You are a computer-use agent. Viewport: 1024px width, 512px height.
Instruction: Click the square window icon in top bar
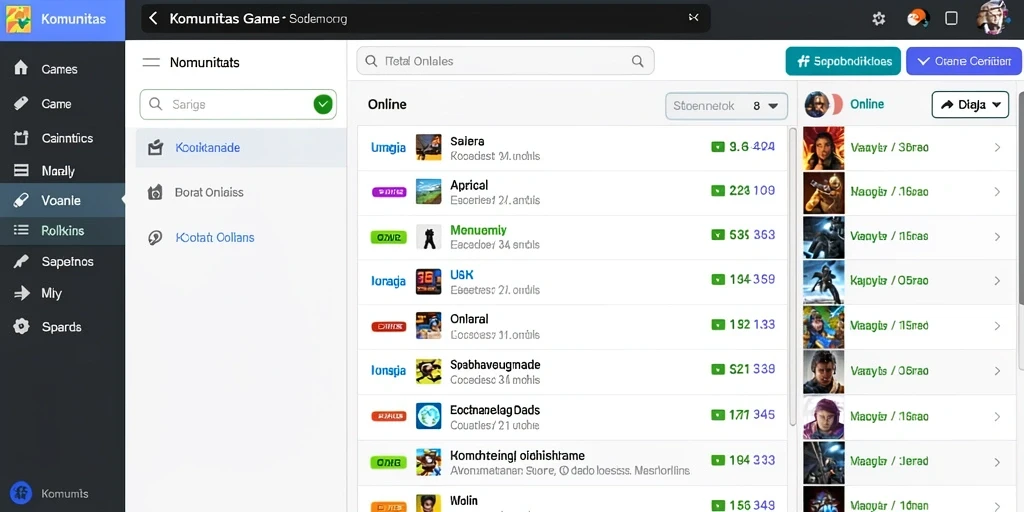click(952, 18)
